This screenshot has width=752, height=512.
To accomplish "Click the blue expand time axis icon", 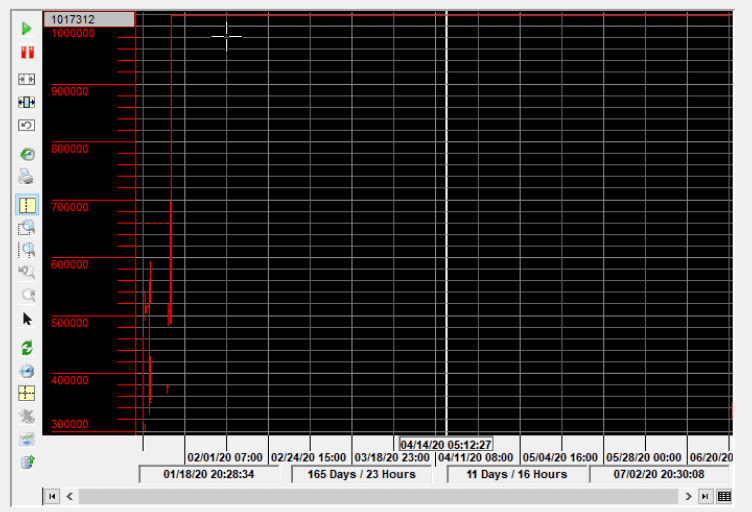I will point(27,102).
